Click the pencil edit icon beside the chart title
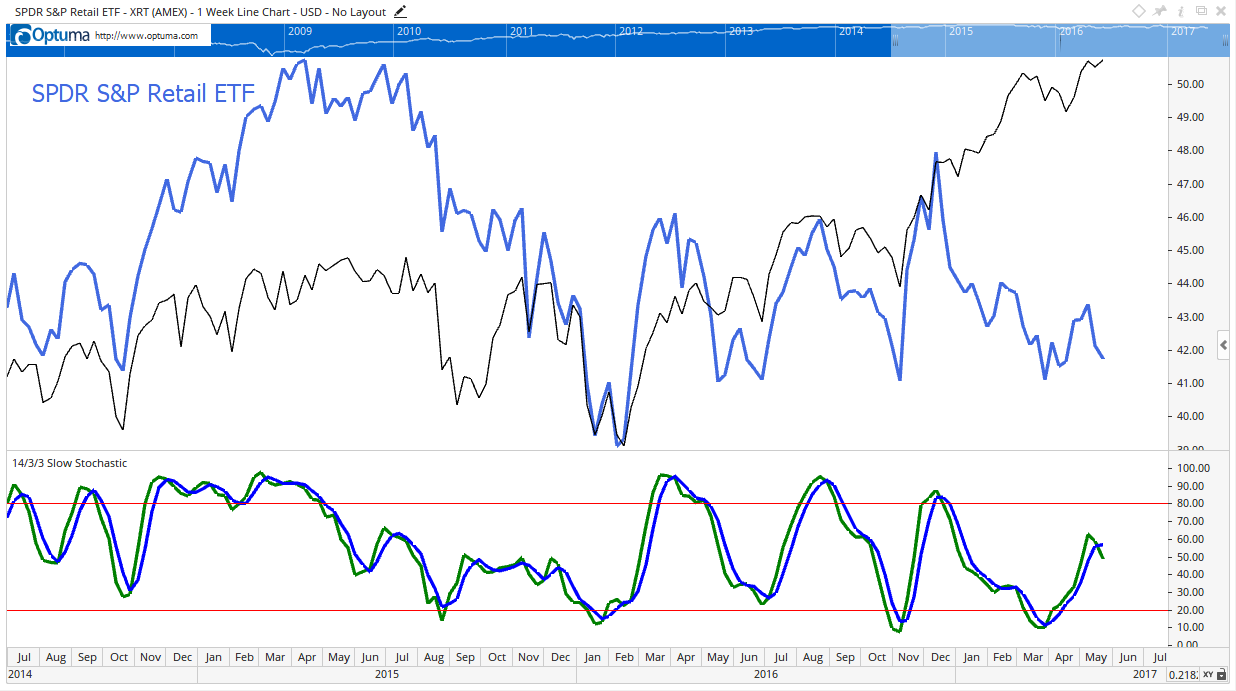 click(401, 11)
